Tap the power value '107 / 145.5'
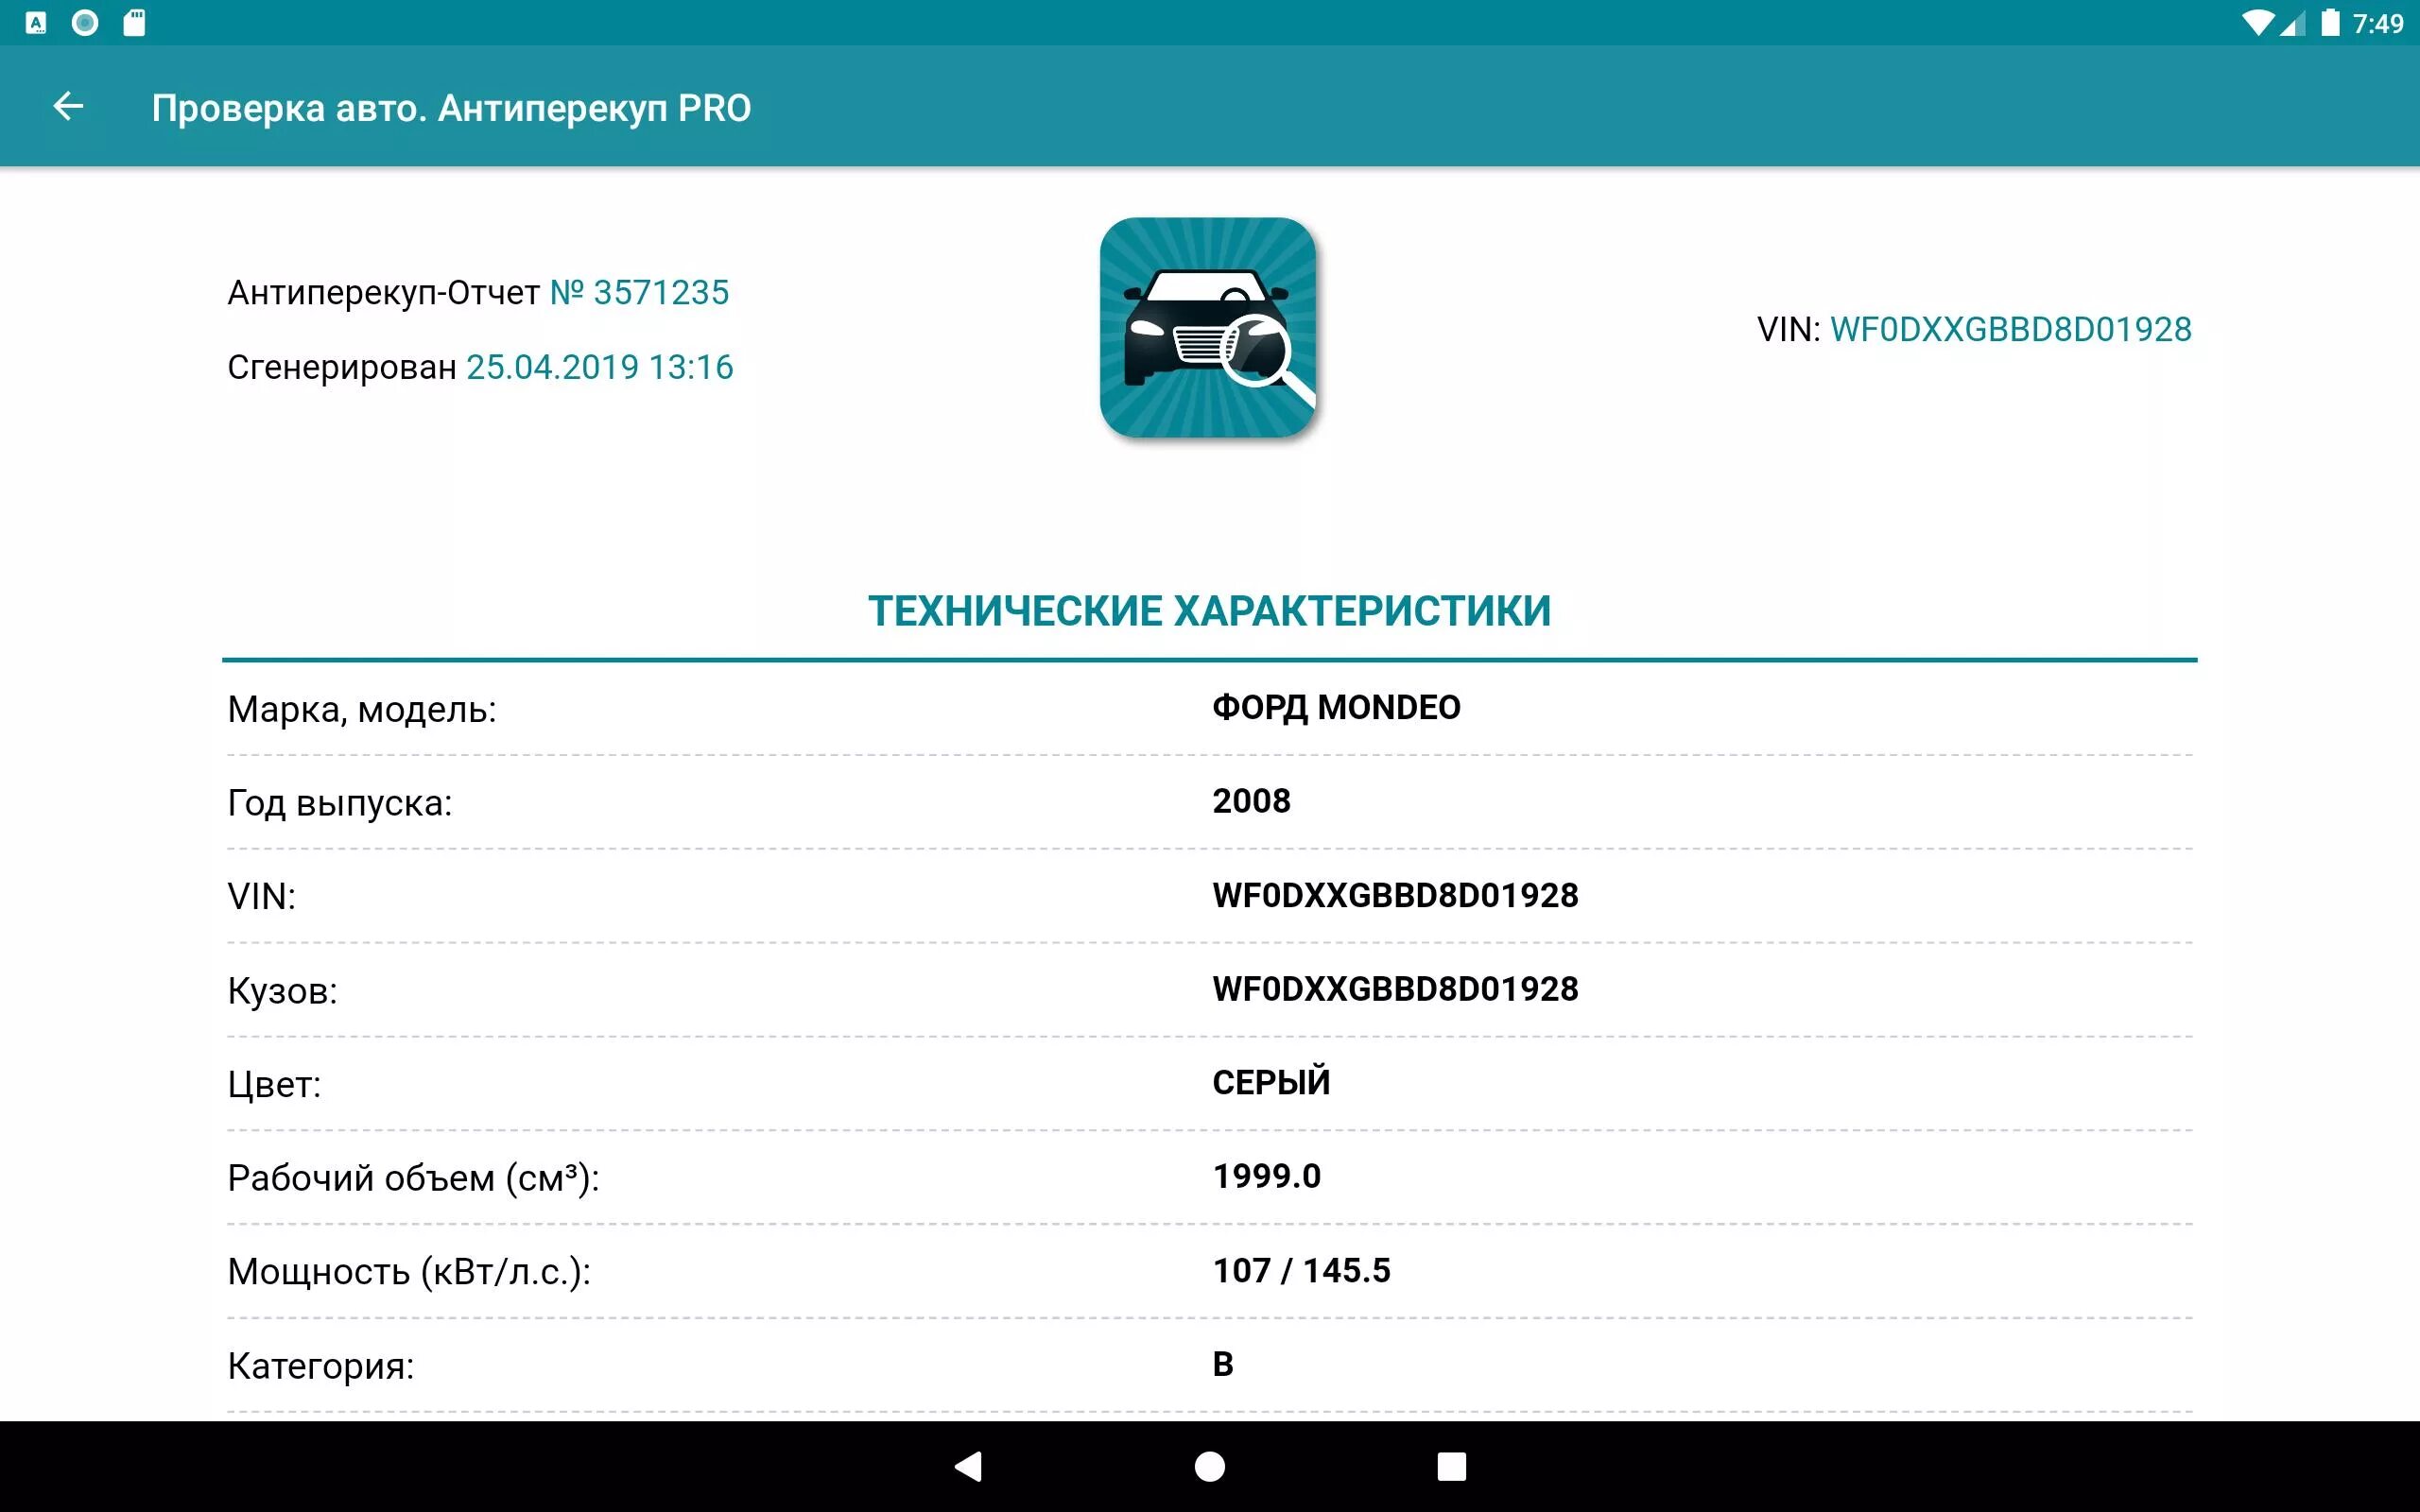This screenshot has width=2420, height=1512. [1301, 1270]
